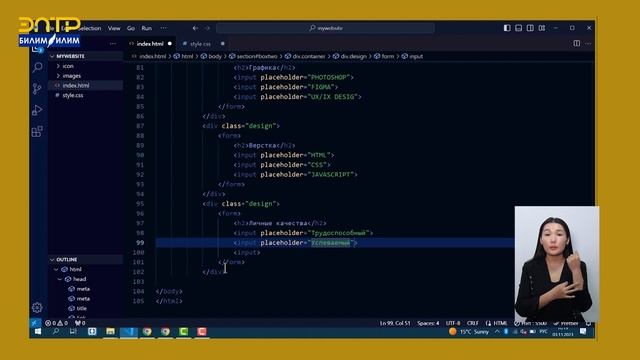This screenshot has width=640, height=360.
Task: Click the mywebsite command center search box
Action: pos(325,28)
